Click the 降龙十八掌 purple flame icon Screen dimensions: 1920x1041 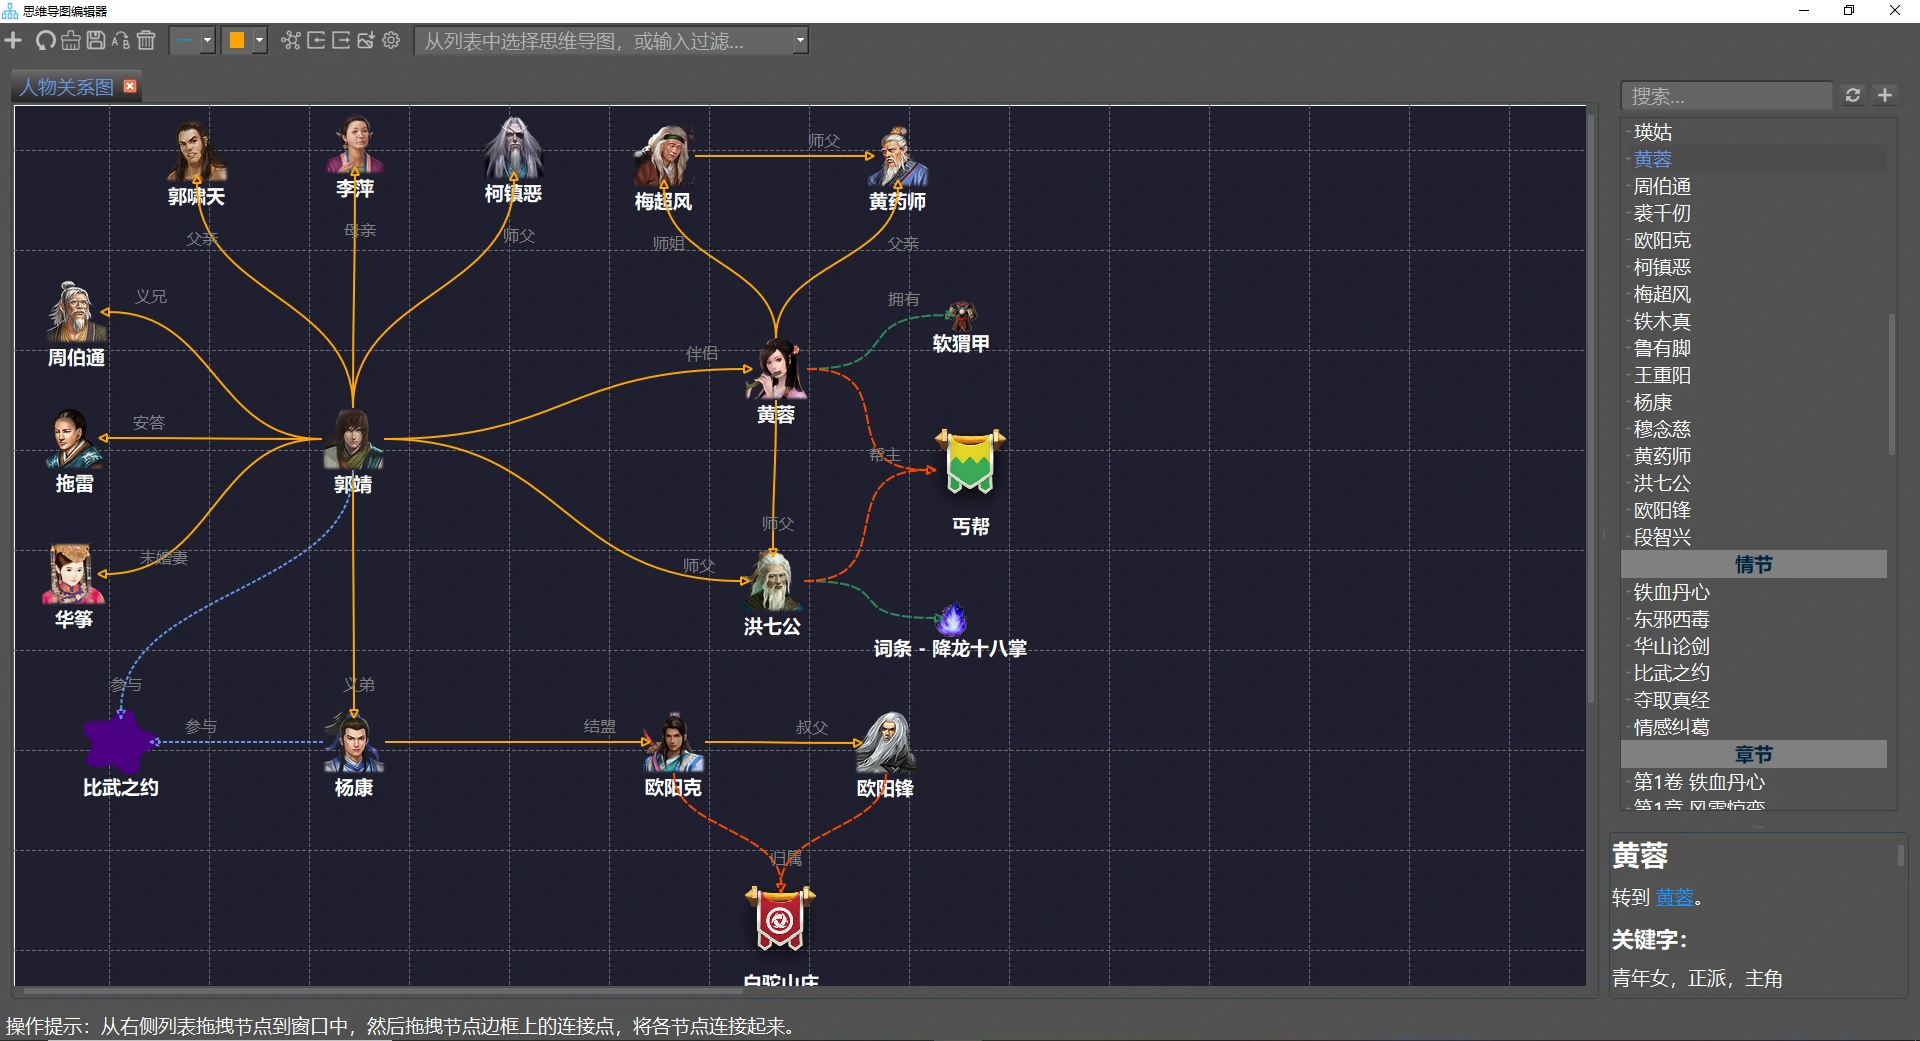(x=951, y=618)
